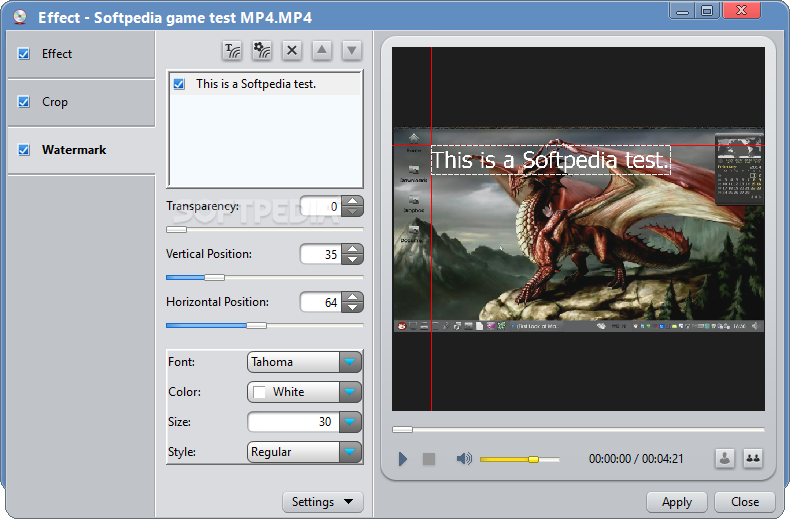
Task: Add a text watermark
Action: (232, 50)
